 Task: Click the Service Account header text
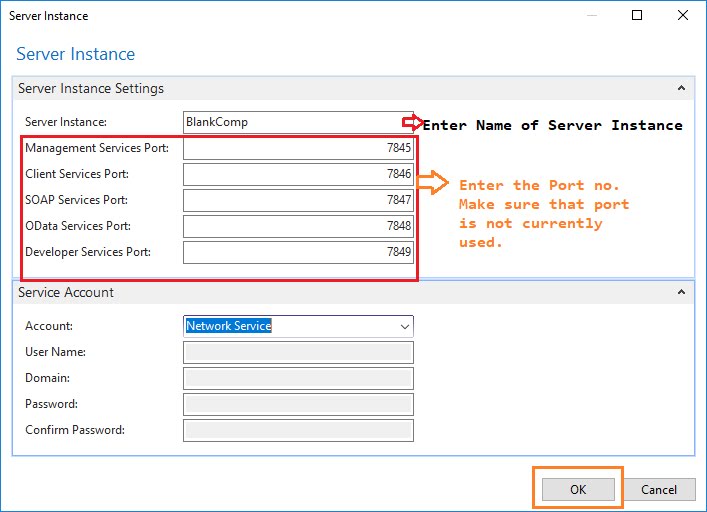tap(66, 292)
